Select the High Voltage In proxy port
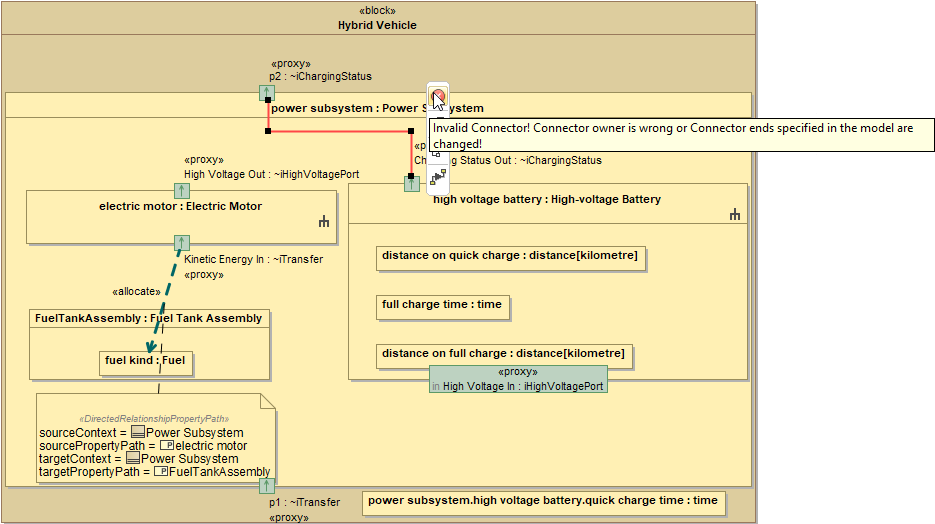The width and height of the screenshot is (935, 524). coord(518,379)
